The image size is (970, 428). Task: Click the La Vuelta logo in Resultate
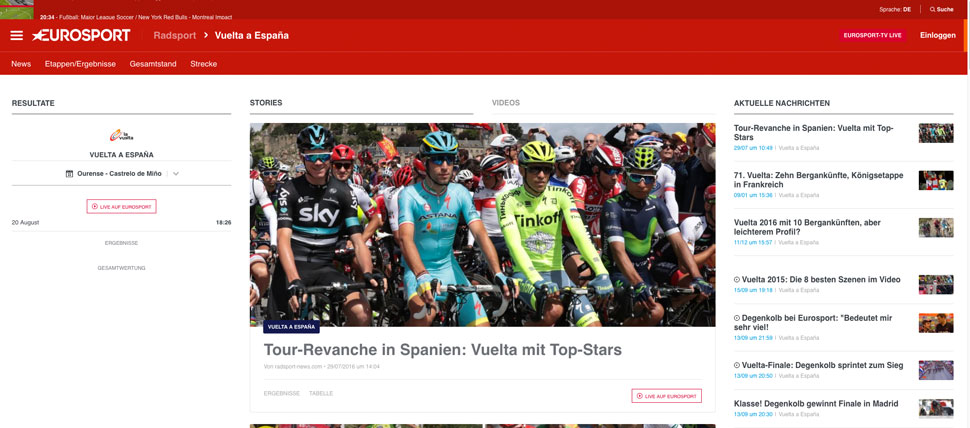pos(121,135)
